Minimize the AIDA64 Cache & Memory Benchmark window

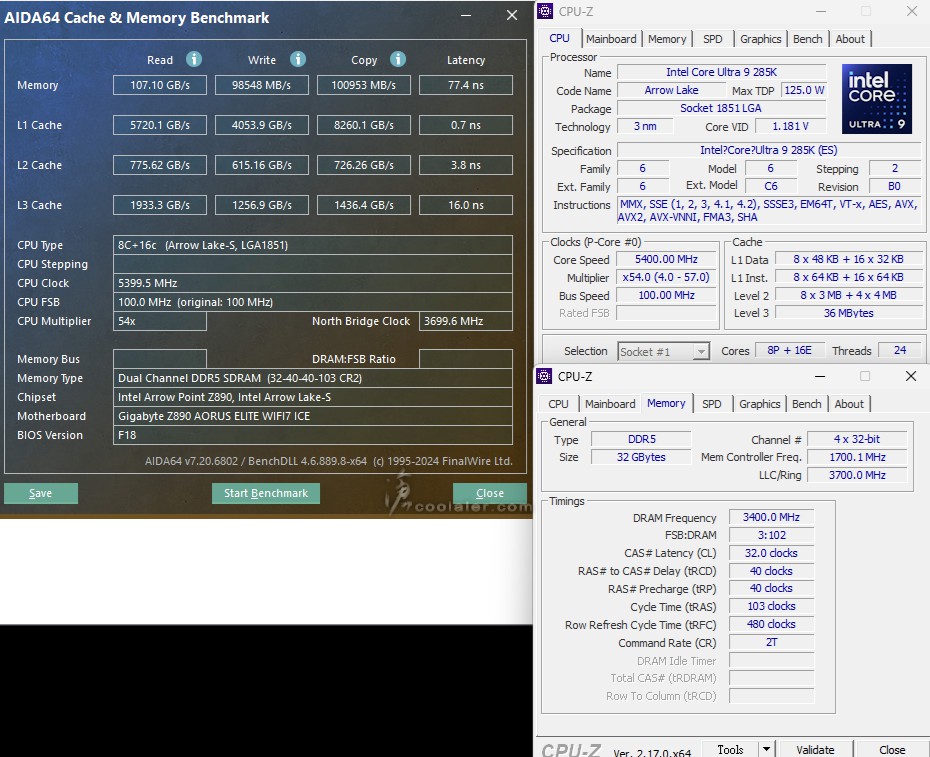(x=466, y=16)
